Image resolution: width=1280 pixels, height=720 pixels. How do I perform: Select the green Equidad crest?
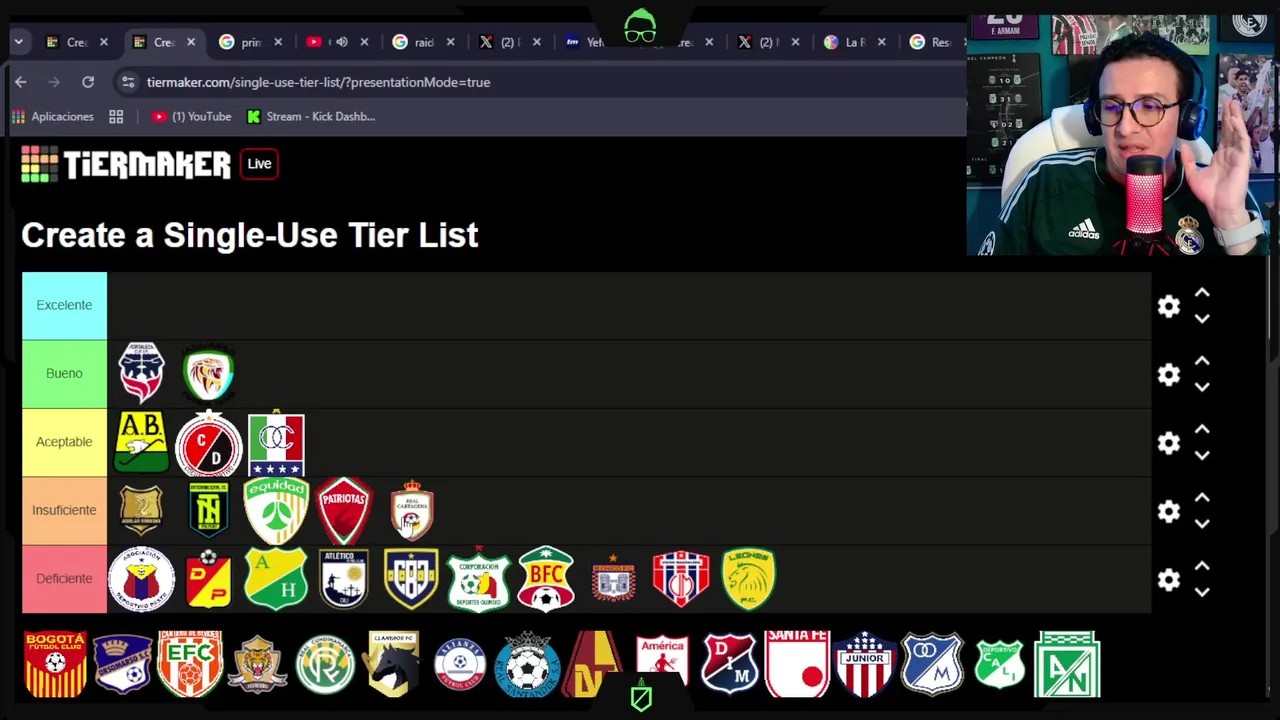point(276,511)
